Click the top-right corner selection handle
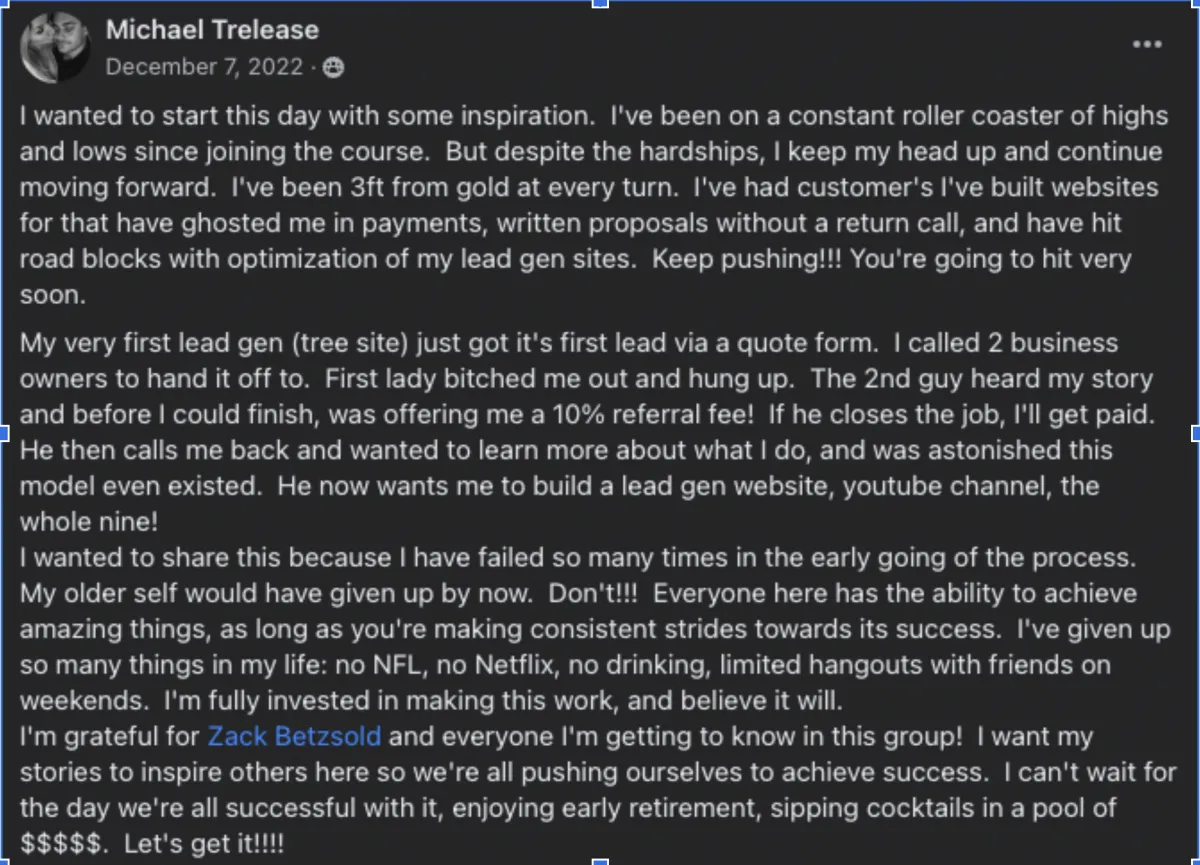Image resolution: width=1200 pixels, height=865 pixels. tap(1195, 4)
